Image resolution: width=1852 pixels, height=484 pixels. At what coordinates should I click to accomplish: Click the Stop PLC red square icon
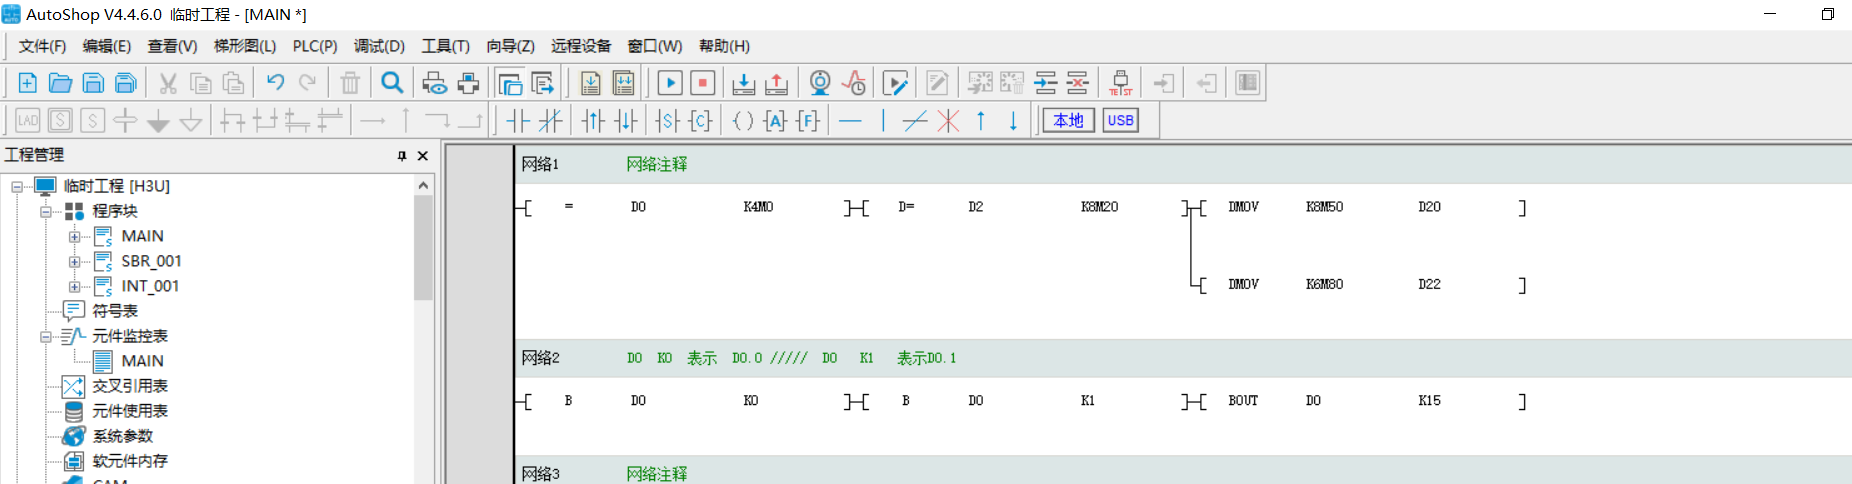click(703, 83)
